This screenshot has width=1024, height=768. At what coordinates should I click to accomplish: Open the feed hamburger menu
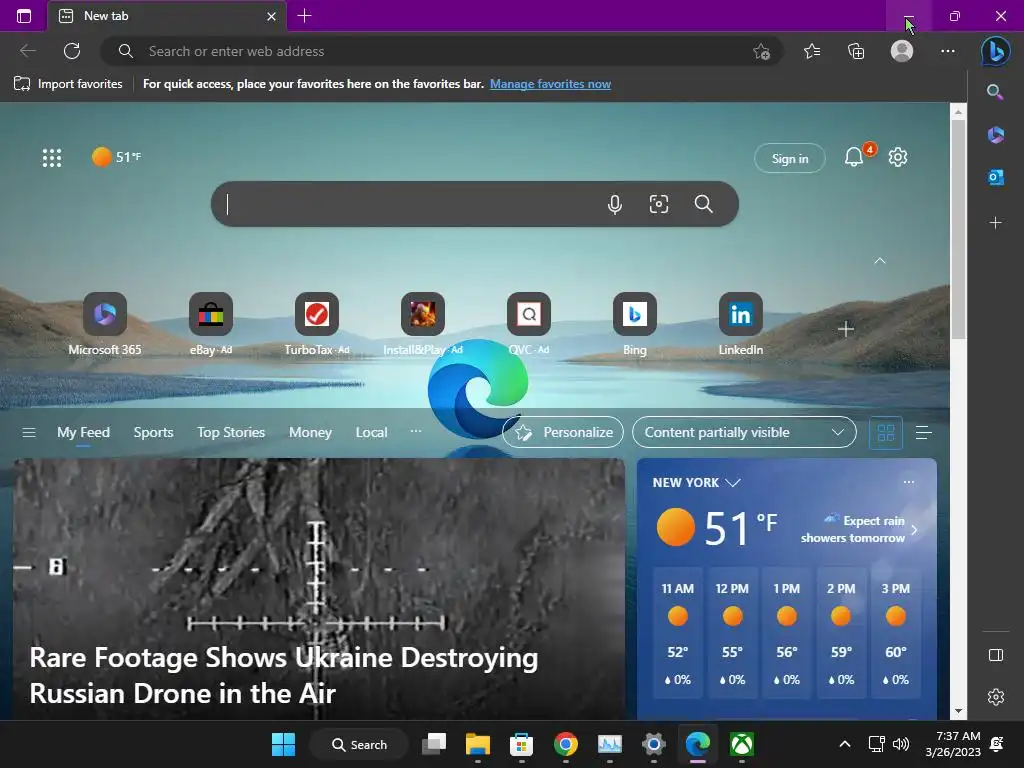click(x=29, y=432)
